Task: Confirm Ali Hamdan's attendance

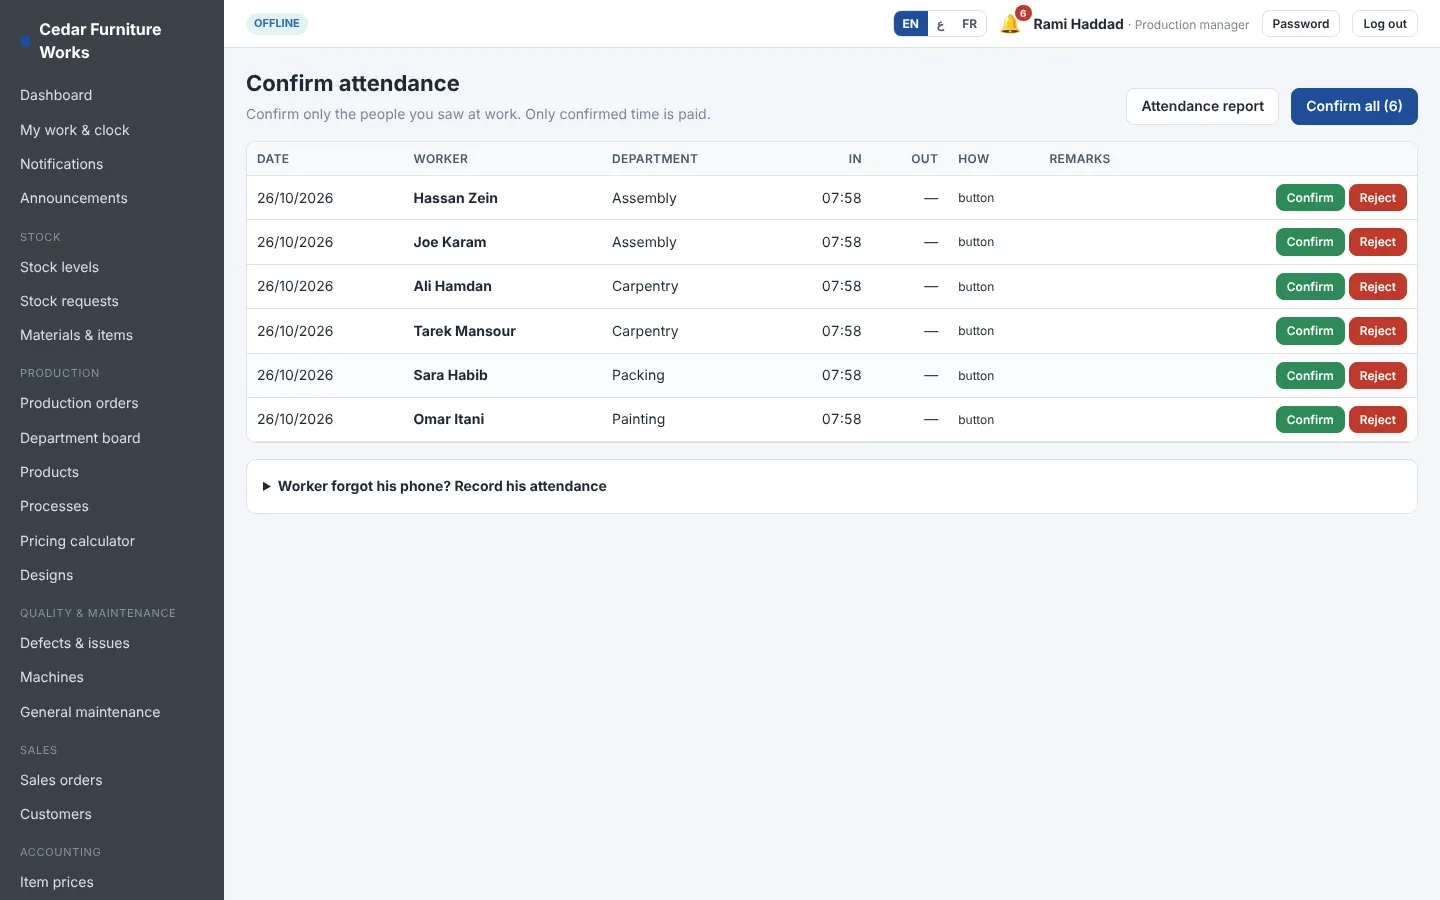Action: (x=1310, y=287)
